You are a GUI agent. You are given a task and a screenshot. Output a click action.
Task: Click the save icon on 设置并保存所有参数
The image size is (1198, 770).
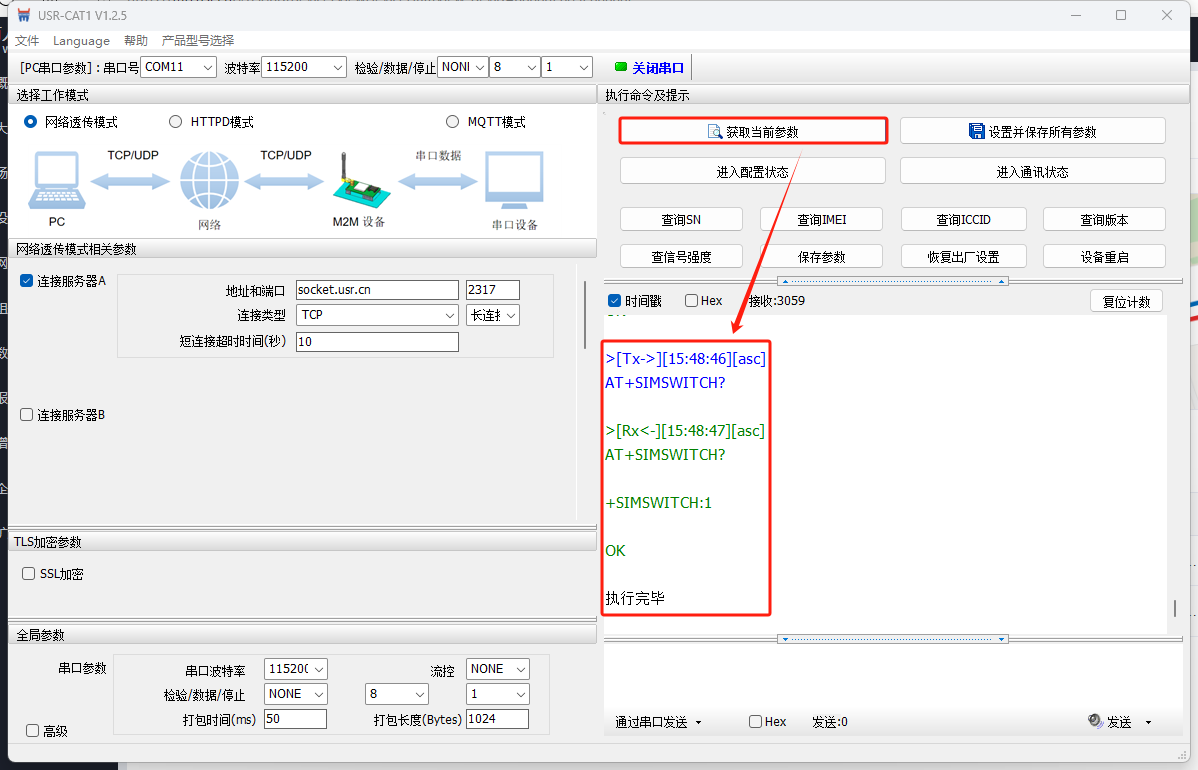(977, 131)
